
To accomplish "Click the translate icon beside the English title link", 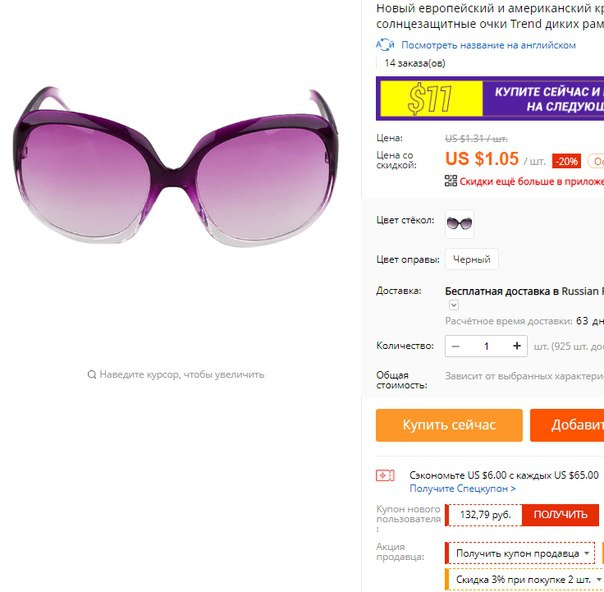I will pos(385,45).
